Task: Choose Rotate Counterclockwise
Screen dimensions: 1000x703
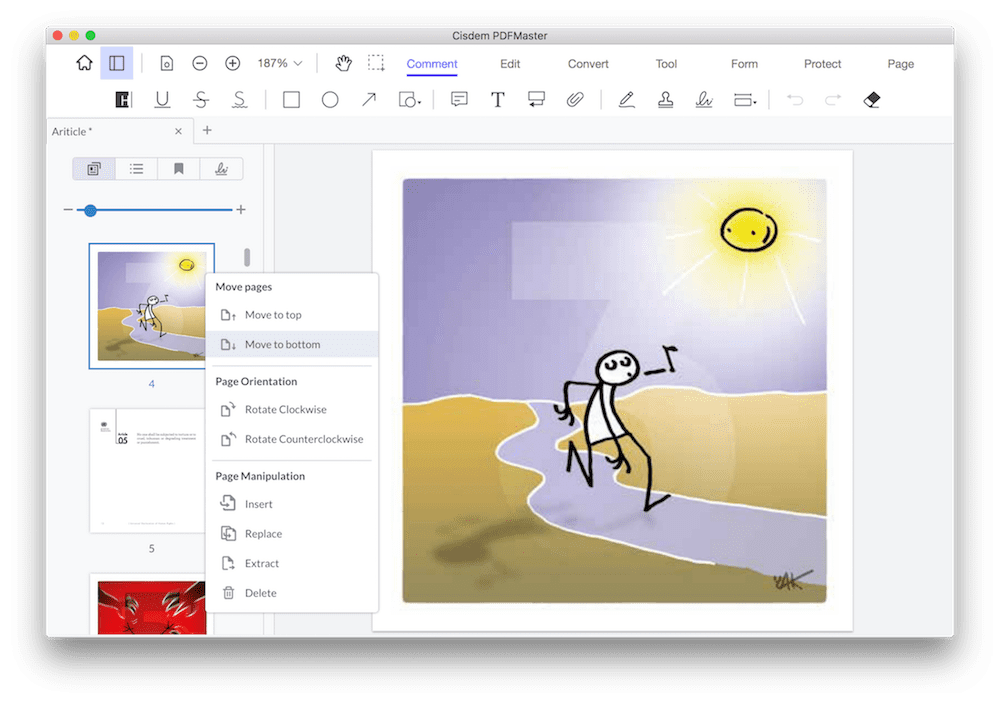Action: coord(292,439)
